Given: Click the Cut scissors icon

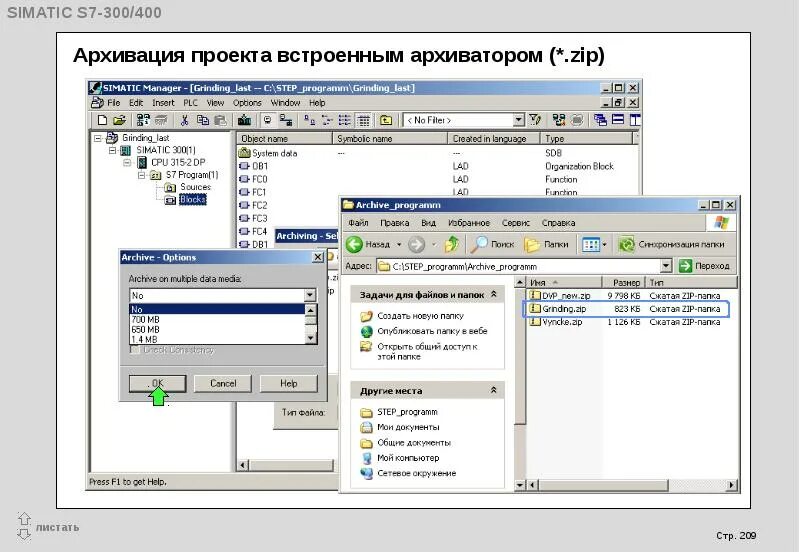Looking at the screenshot, I should pos(184,120).
